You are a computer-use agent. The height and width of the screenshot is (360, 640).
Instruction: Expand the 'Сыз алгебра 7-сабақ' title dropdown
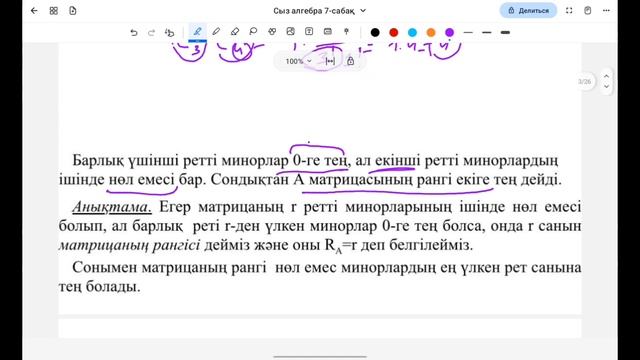tap(363, 11)
